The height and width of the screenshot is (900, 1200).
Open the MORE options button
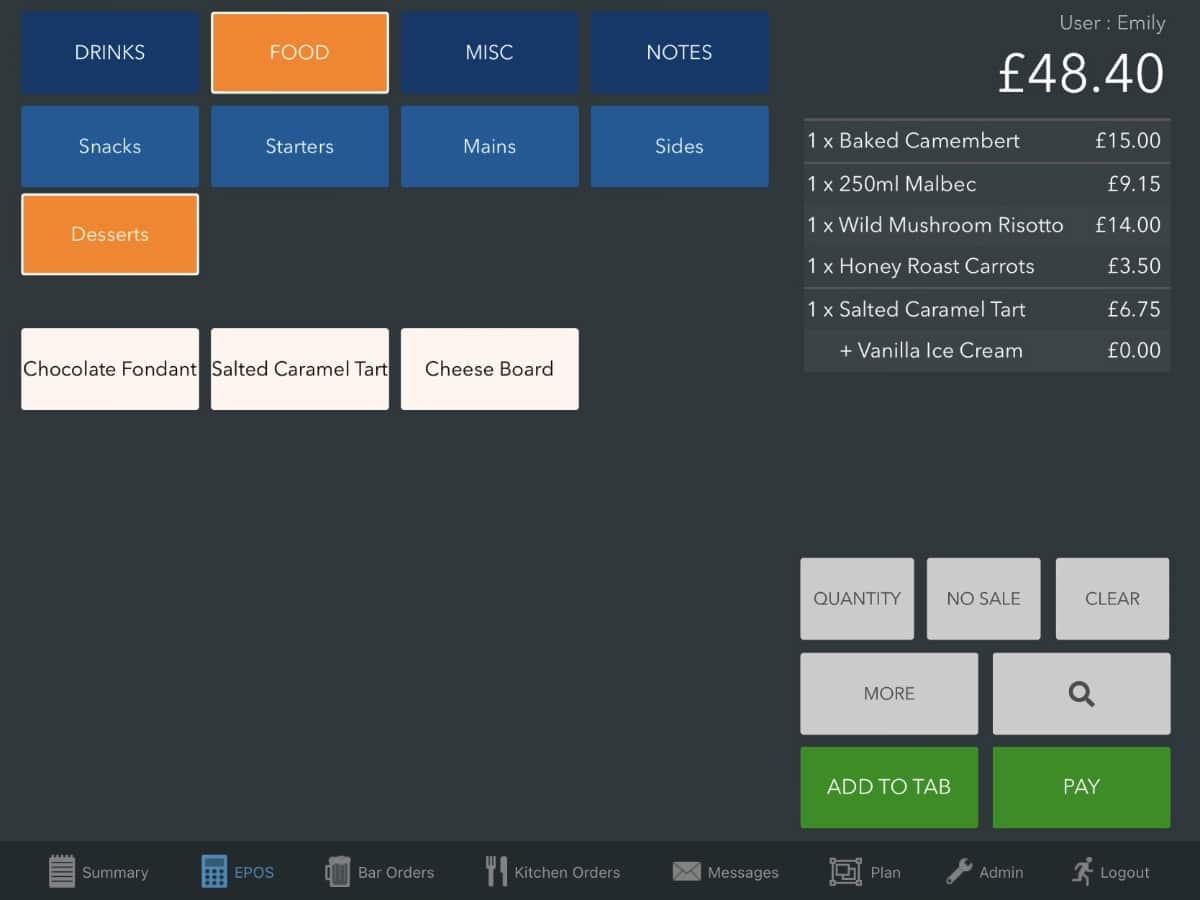pos(889,694)
